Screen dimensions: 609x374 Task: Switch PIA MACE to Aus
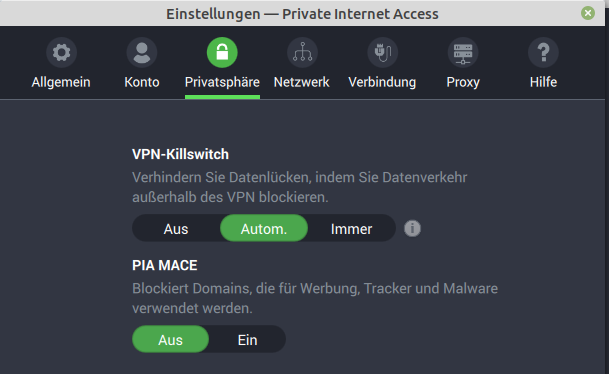point(171,339)
